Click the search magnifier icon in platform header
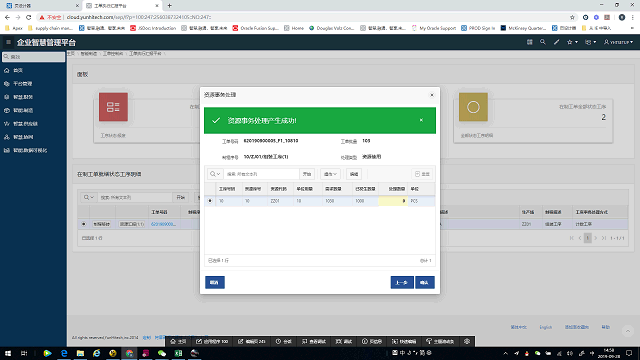Screen dimensions: 640x360 pos(542,42)
